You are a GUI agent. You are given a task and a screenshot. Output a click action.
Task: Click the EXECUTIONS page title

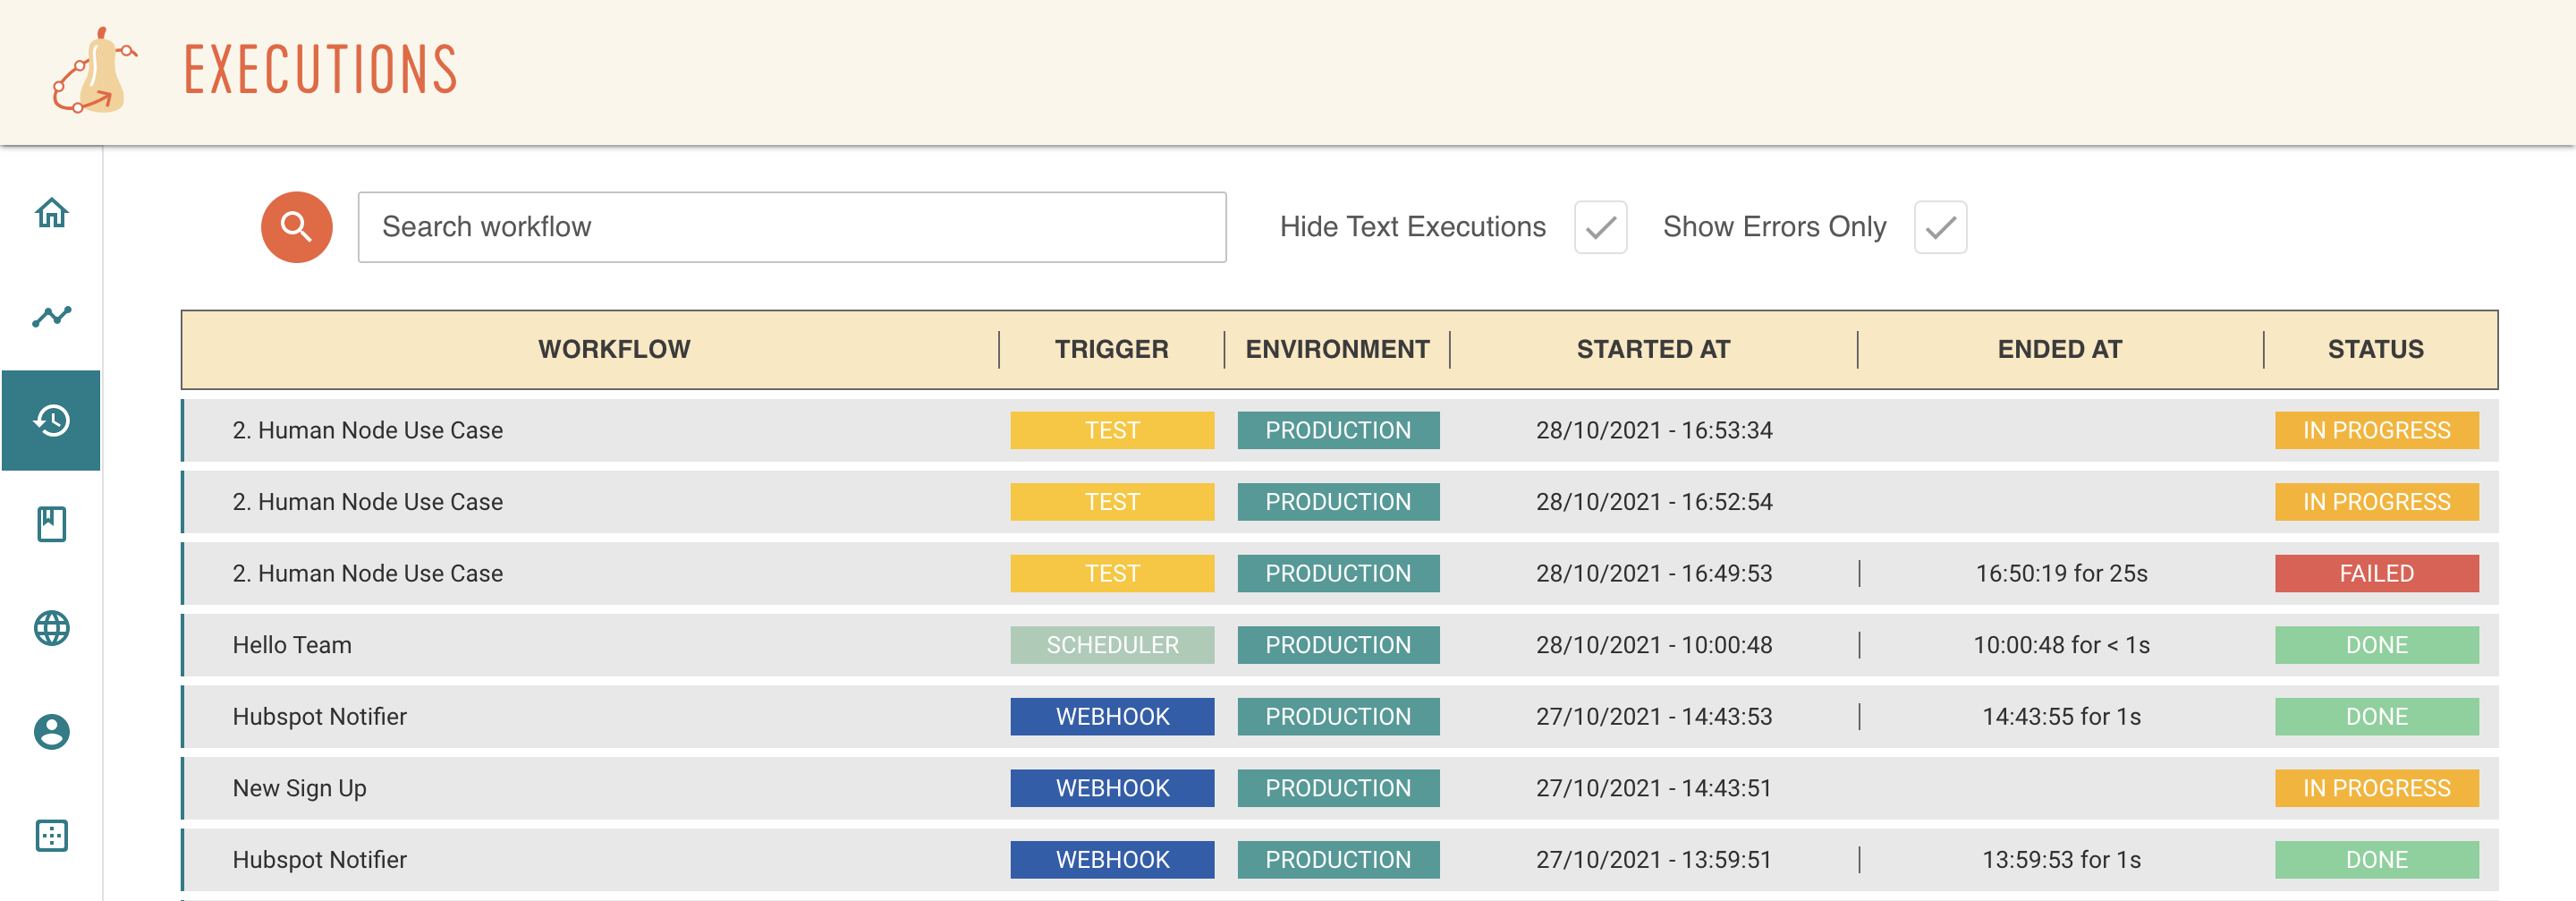tap(321, 70)
